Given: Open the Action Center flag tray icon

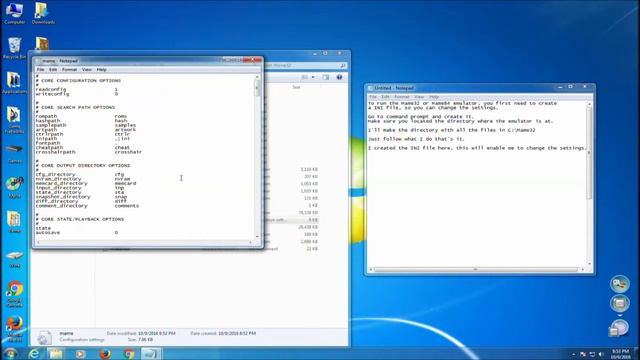Looking at the screenshot, I should point(582,354).
